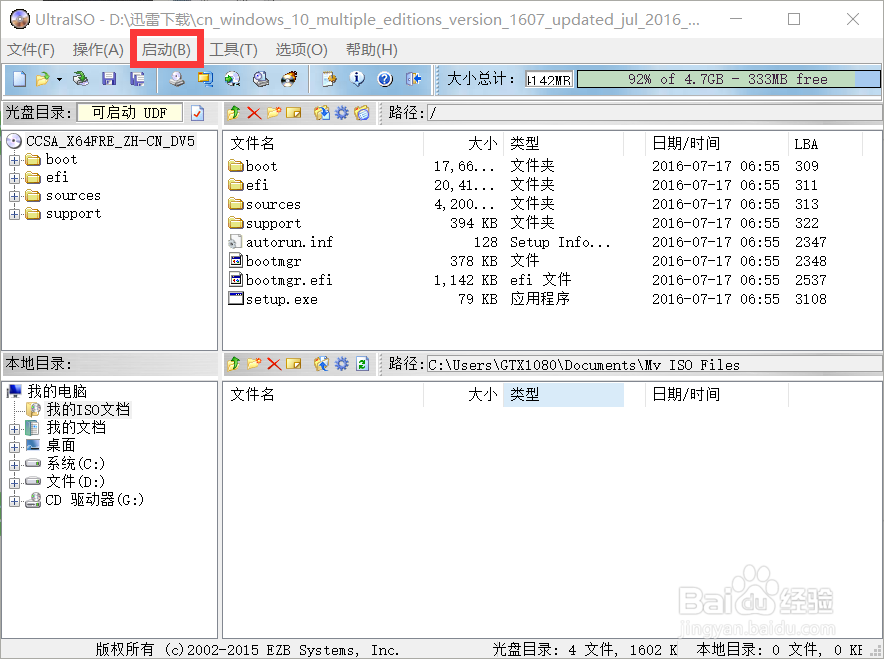
Task: Sort disc files by LBA column header
Action: (x=825, y=144)
